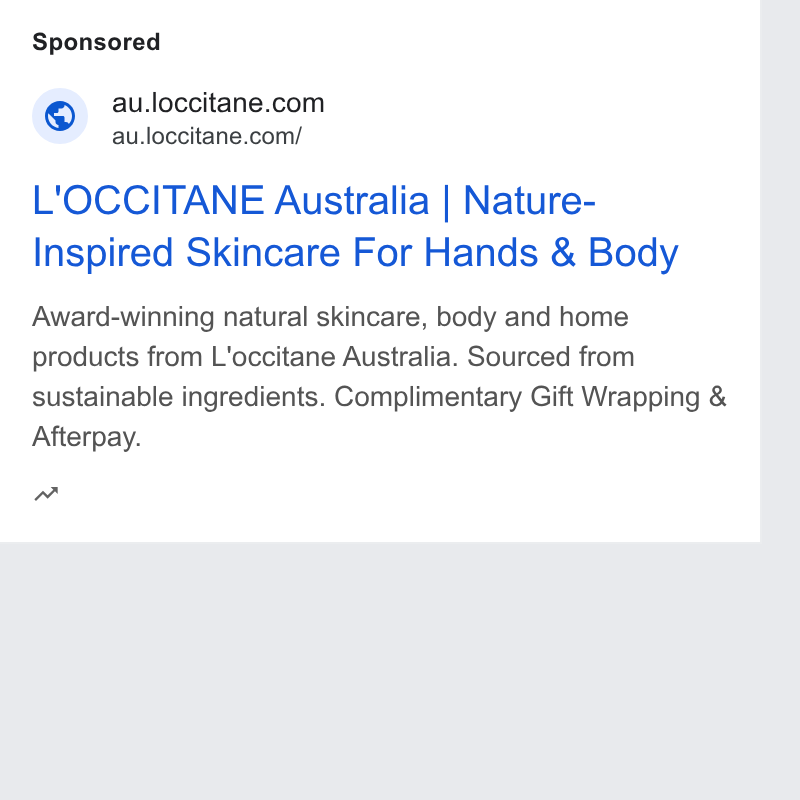Click the grey empty area below ad
Screen dimensions: 800x800
point(380,671)
